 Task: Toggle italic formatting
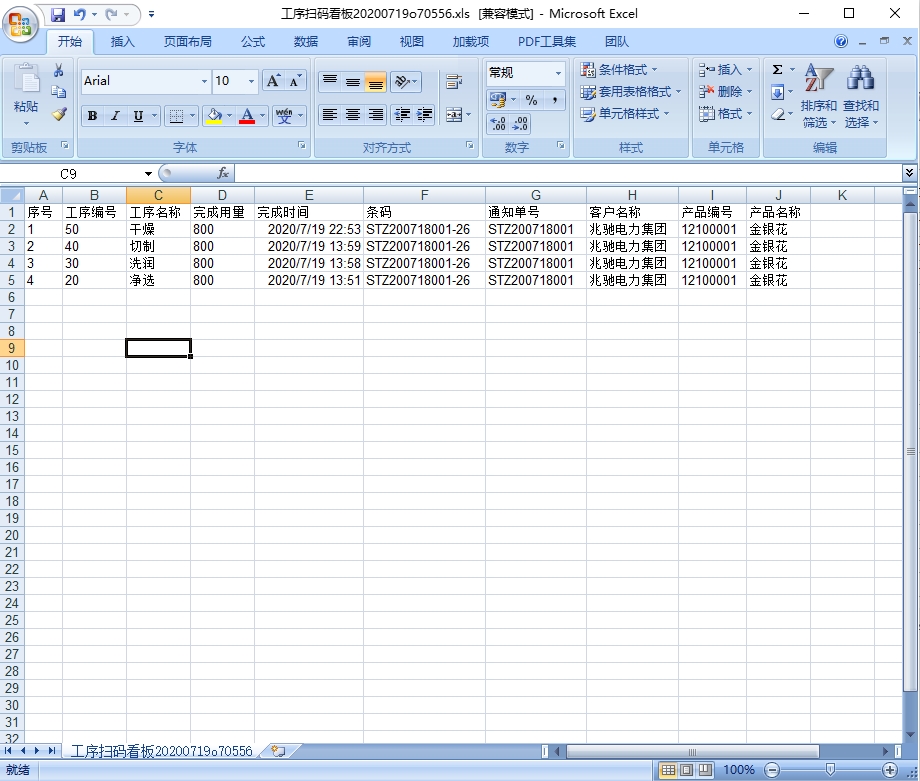(x=115, y=116)
